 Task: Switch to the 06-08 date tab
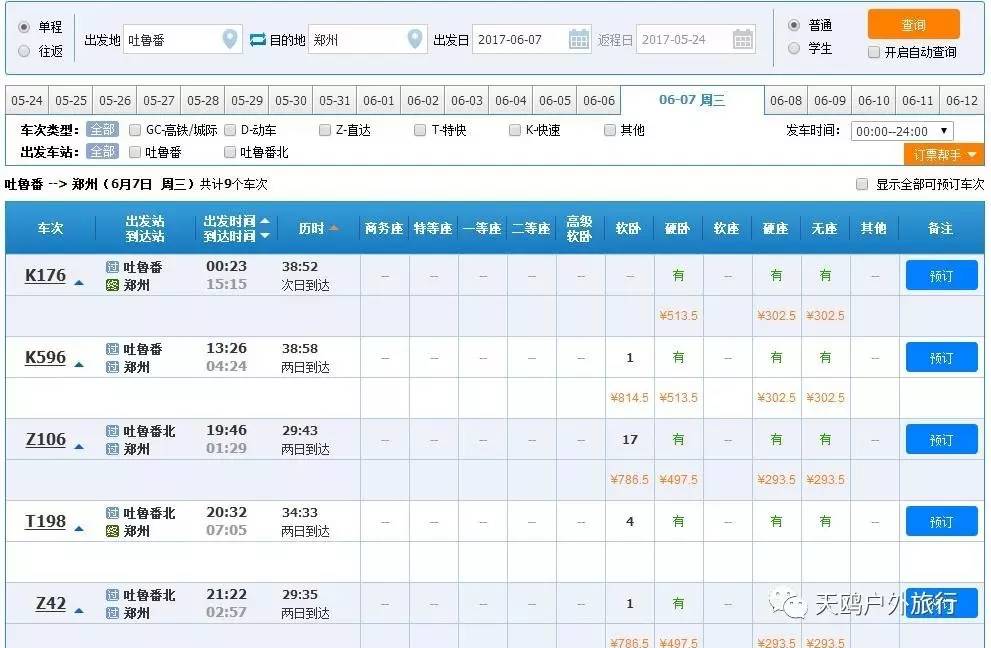788,100
